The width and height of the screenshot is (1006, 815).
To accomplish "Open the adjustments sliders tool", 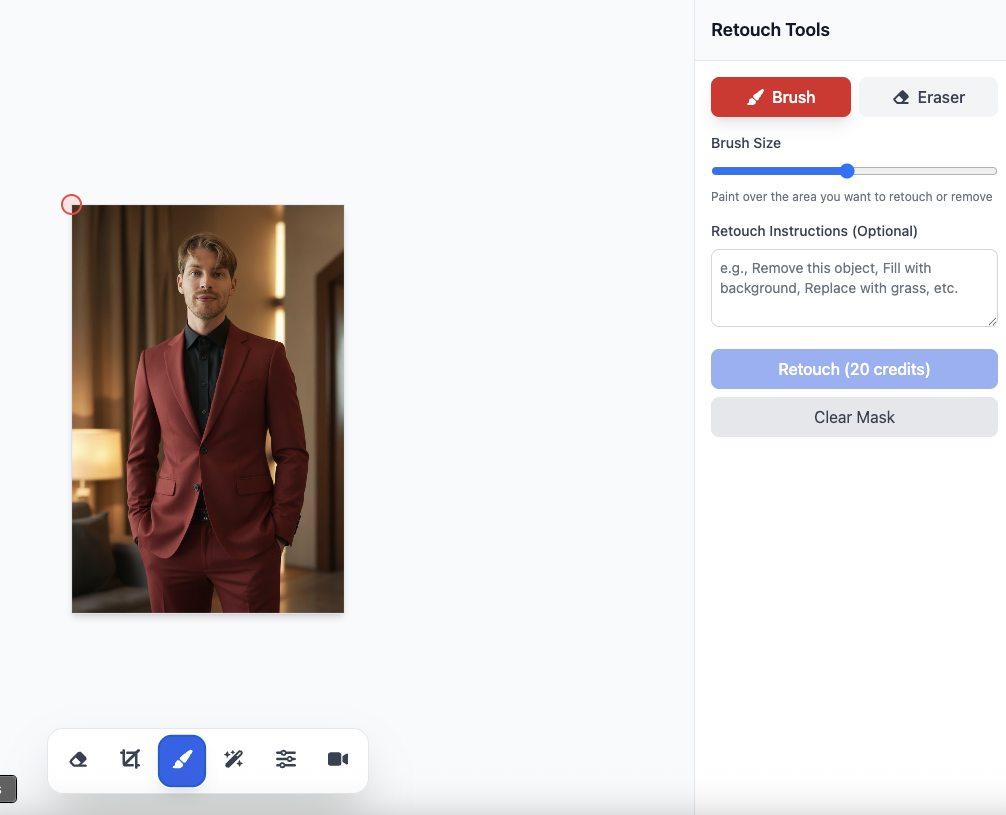I will pyautogui.click(x=286, y=760).
